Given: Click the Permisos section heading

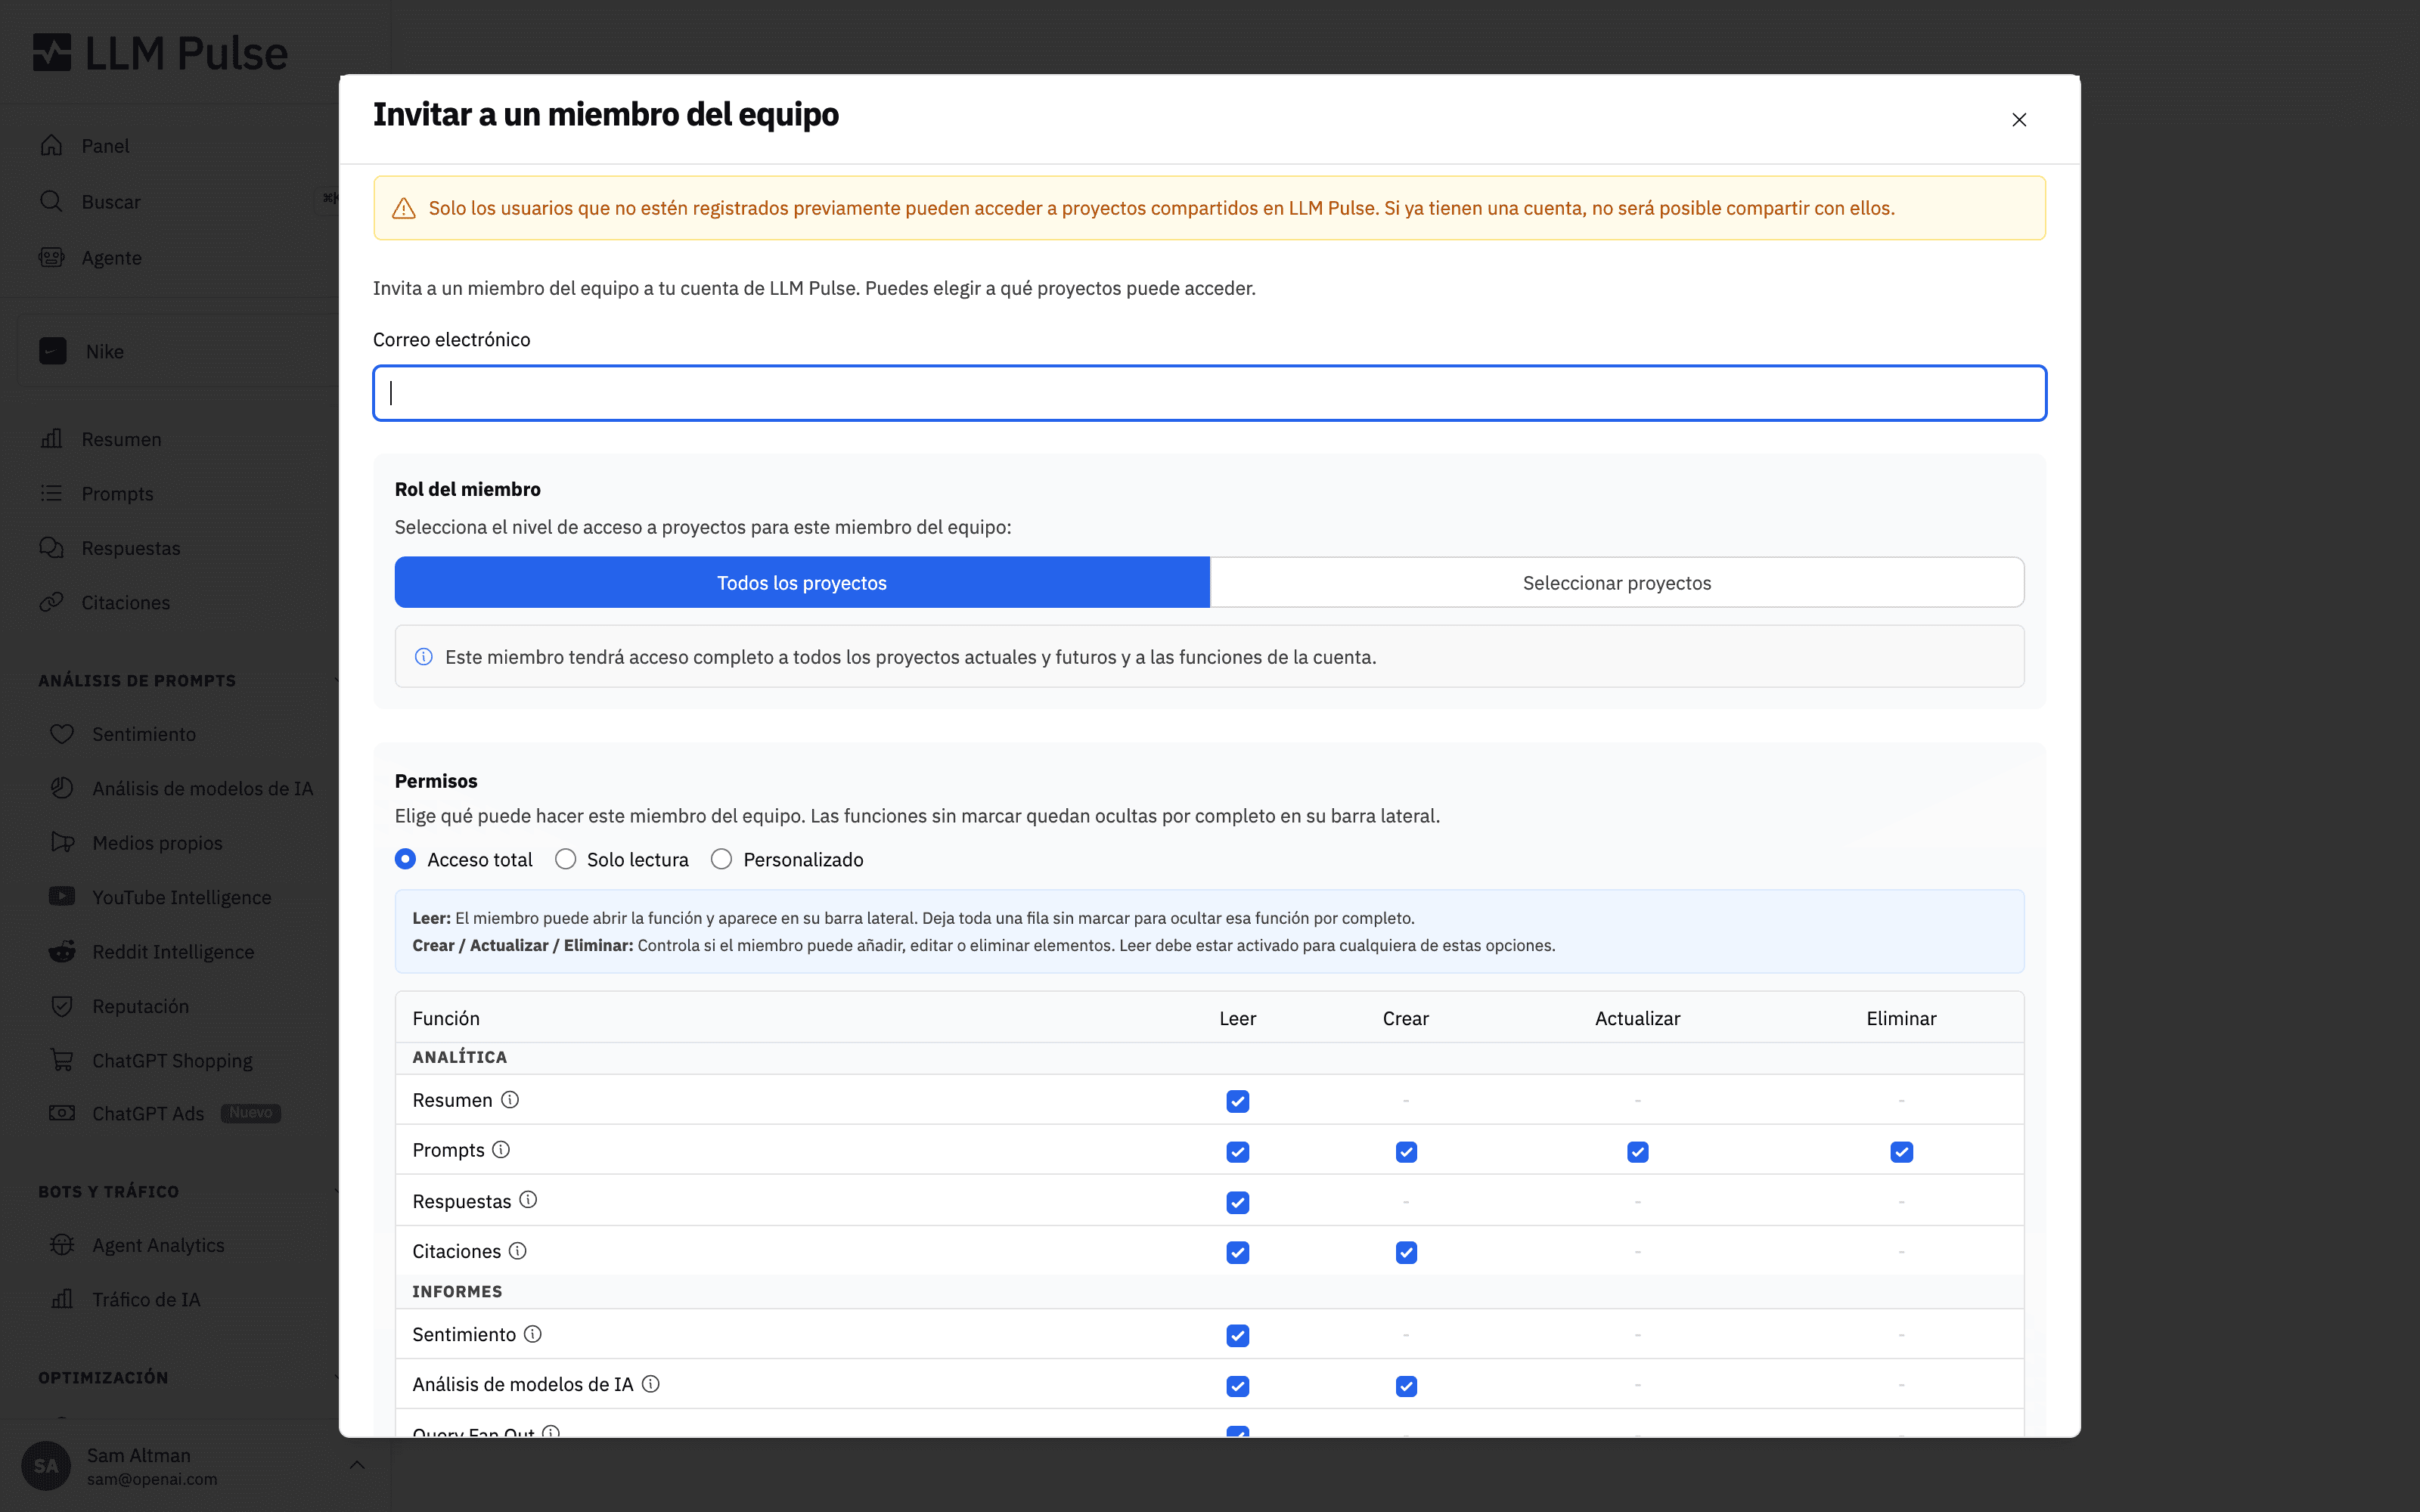Looking at the screenshot, I should pos(436,781).
